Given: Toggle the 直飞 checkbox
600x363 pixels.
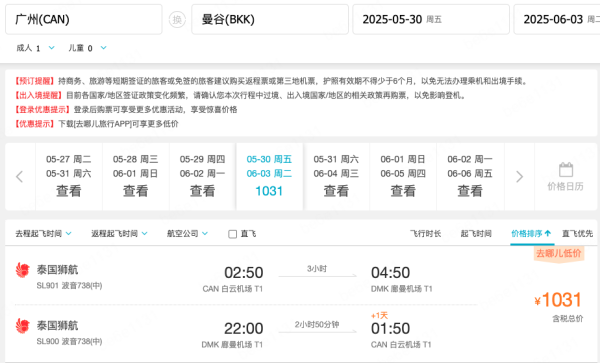Looking at the screenshot, I should pyautogui.click(x=232, y=234).
